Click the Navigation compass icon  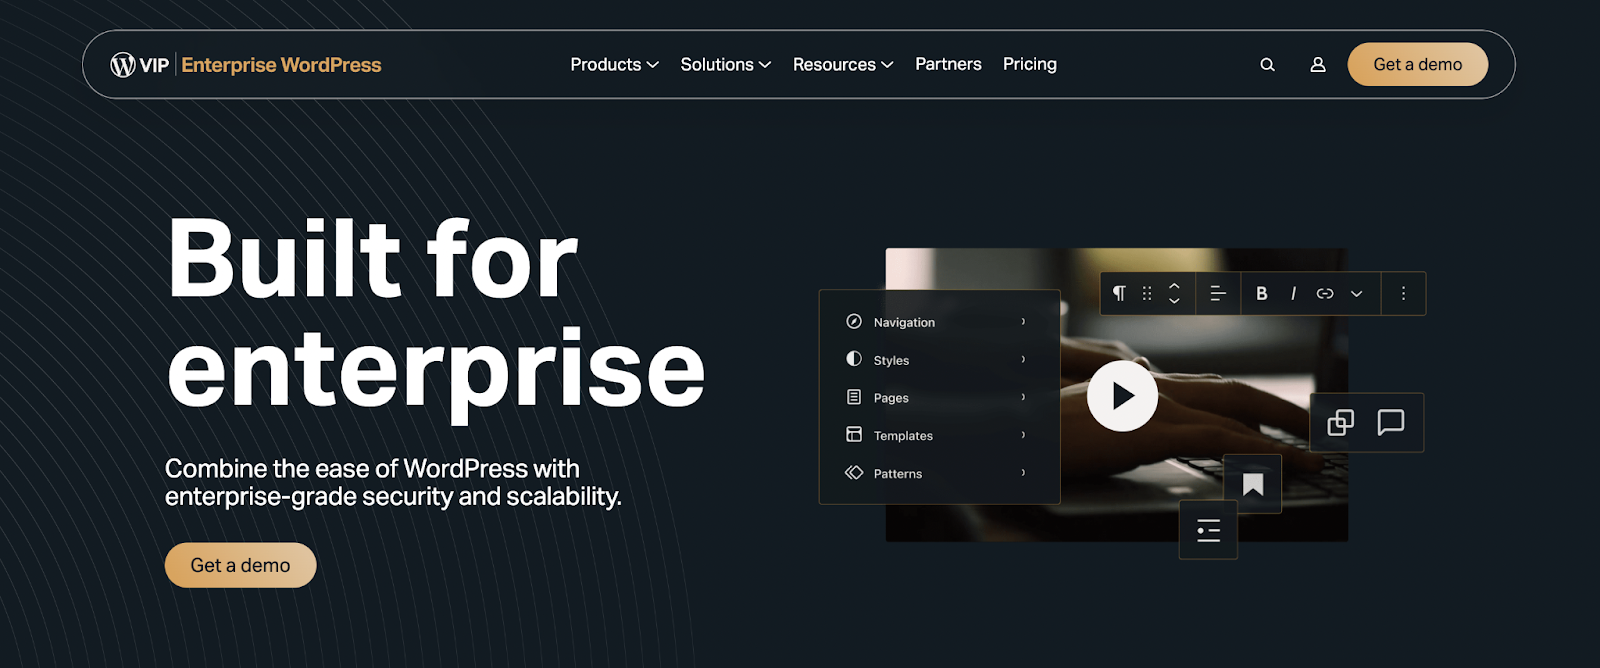854,321
